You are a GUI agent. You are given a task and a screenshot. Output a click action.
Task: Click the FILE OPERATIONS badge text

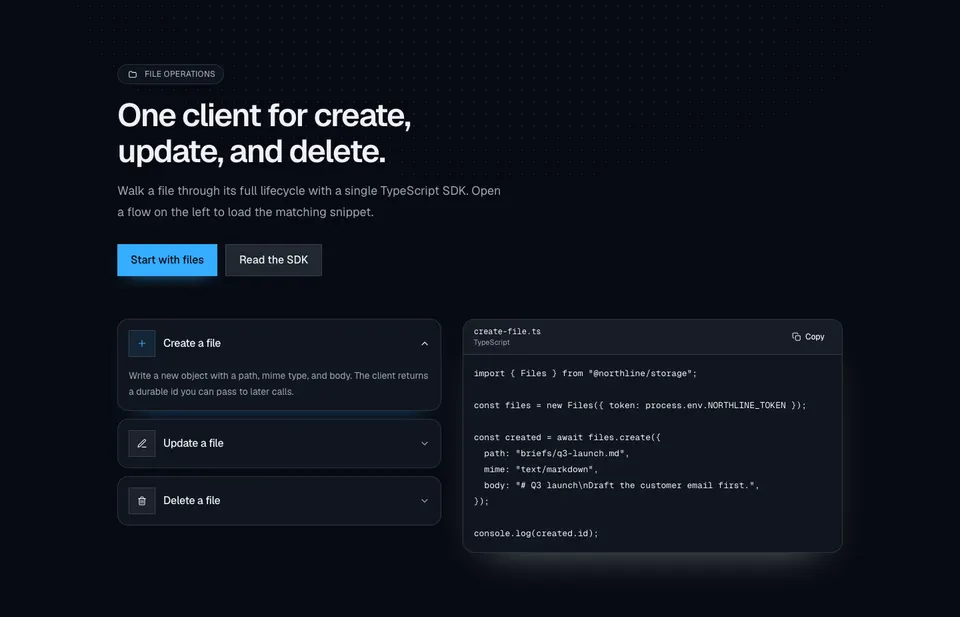[179, 74]
